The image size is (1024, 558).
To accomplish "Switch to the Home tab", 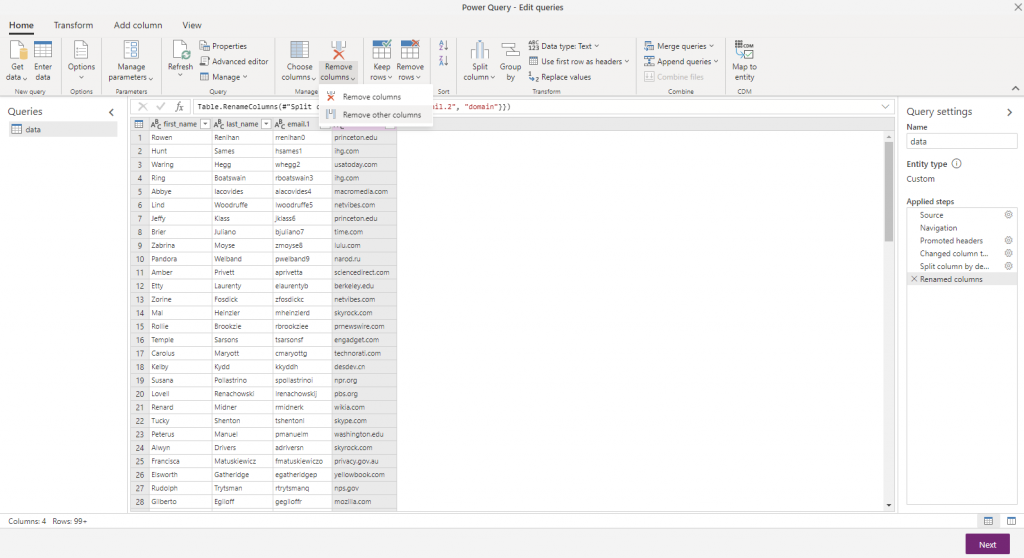I will 21,25.
